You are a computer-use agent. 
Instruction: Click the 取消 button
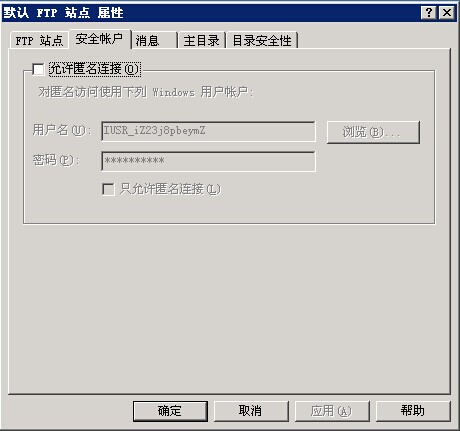click(x=251, y=411)
